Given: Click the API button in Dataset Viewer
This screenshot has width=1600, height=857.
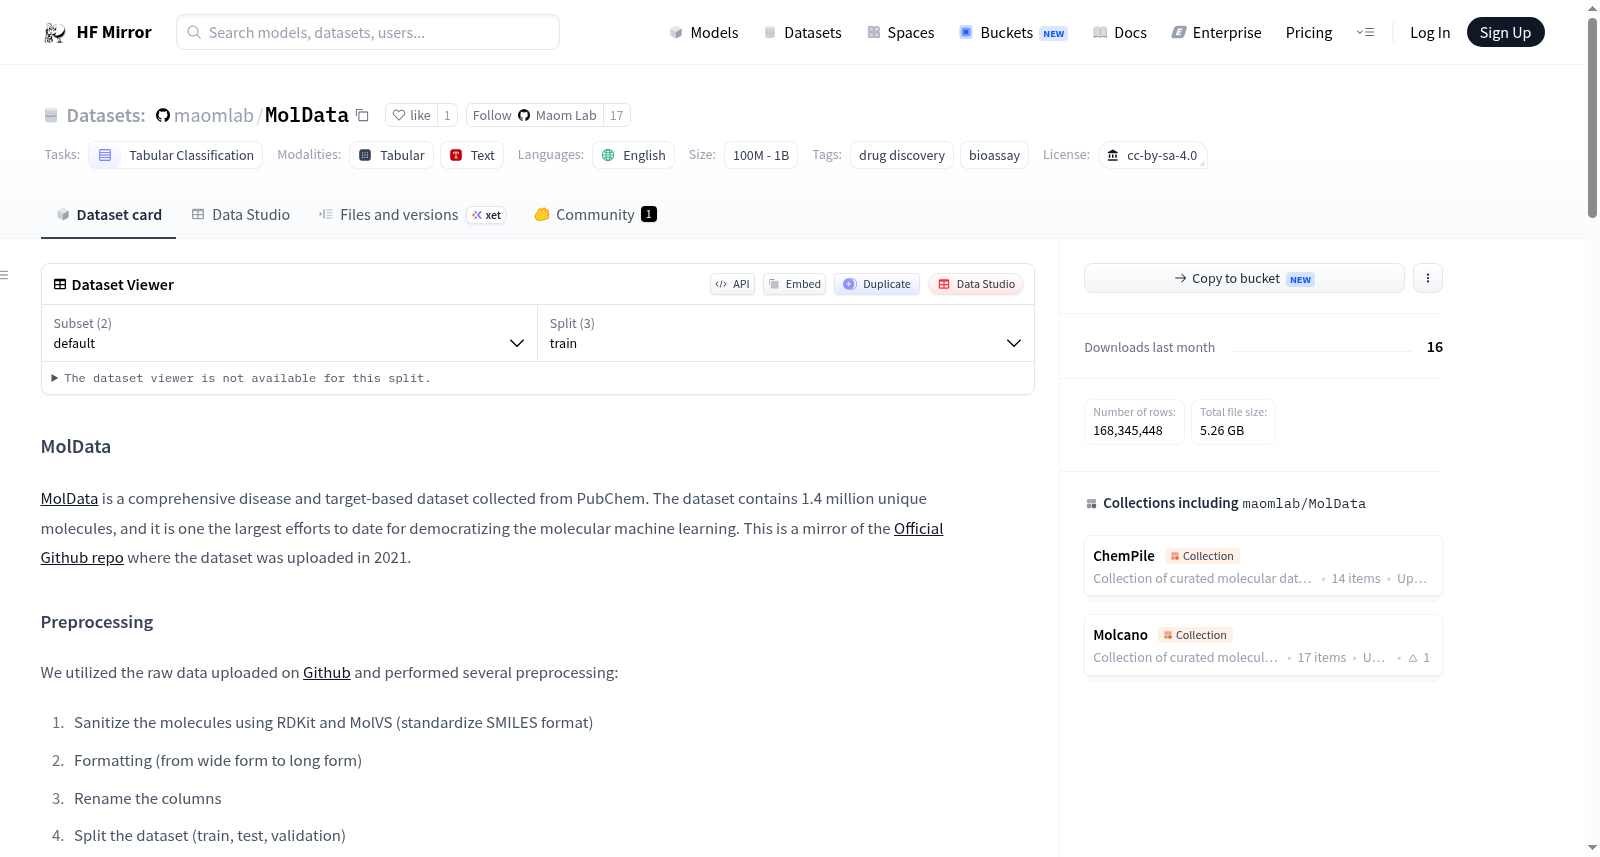Looking at the screenshot, I should click(x=732, y=284).
